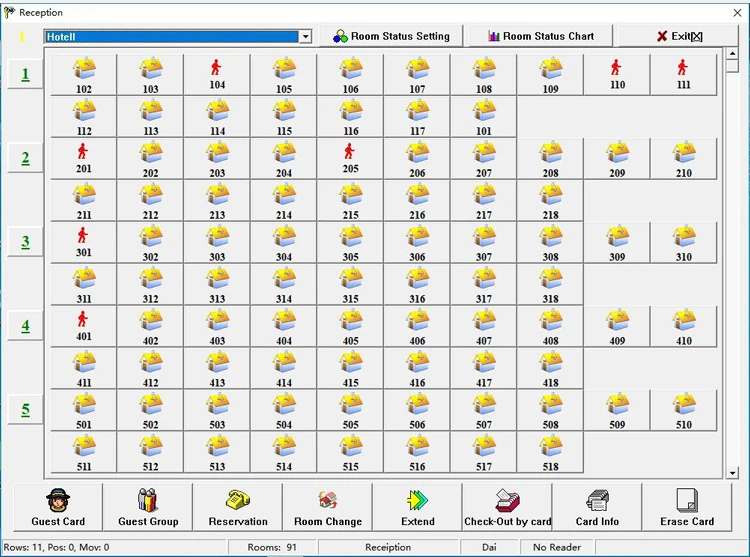Viewport: 750px width, 557px height.
Task: Select the Hotell combo box field
Action: 178,36
